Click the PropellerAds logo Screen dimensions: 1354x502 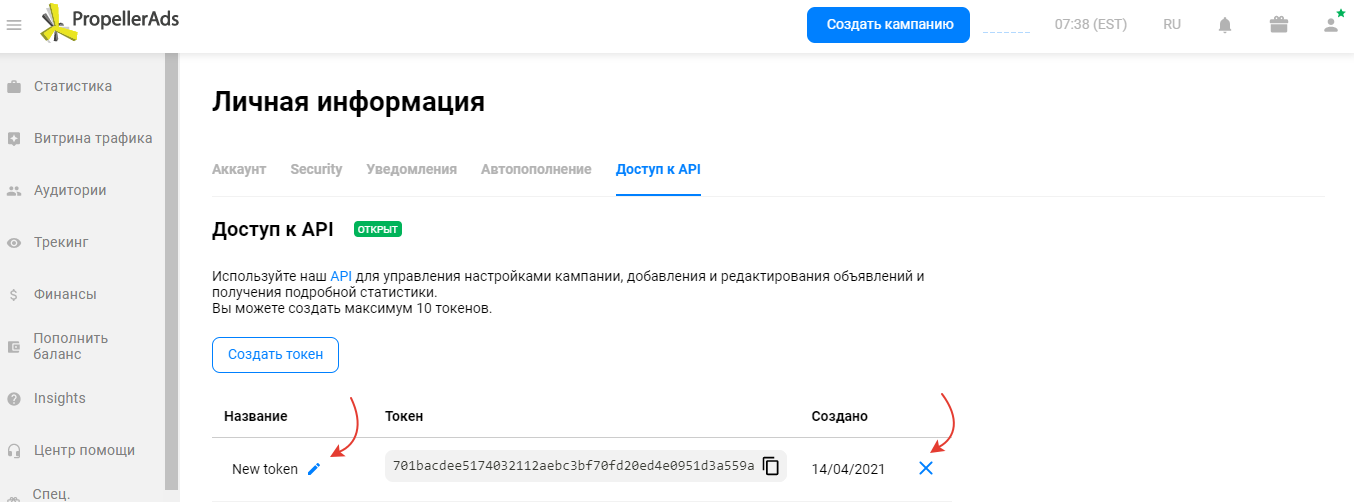click(110, 22)
